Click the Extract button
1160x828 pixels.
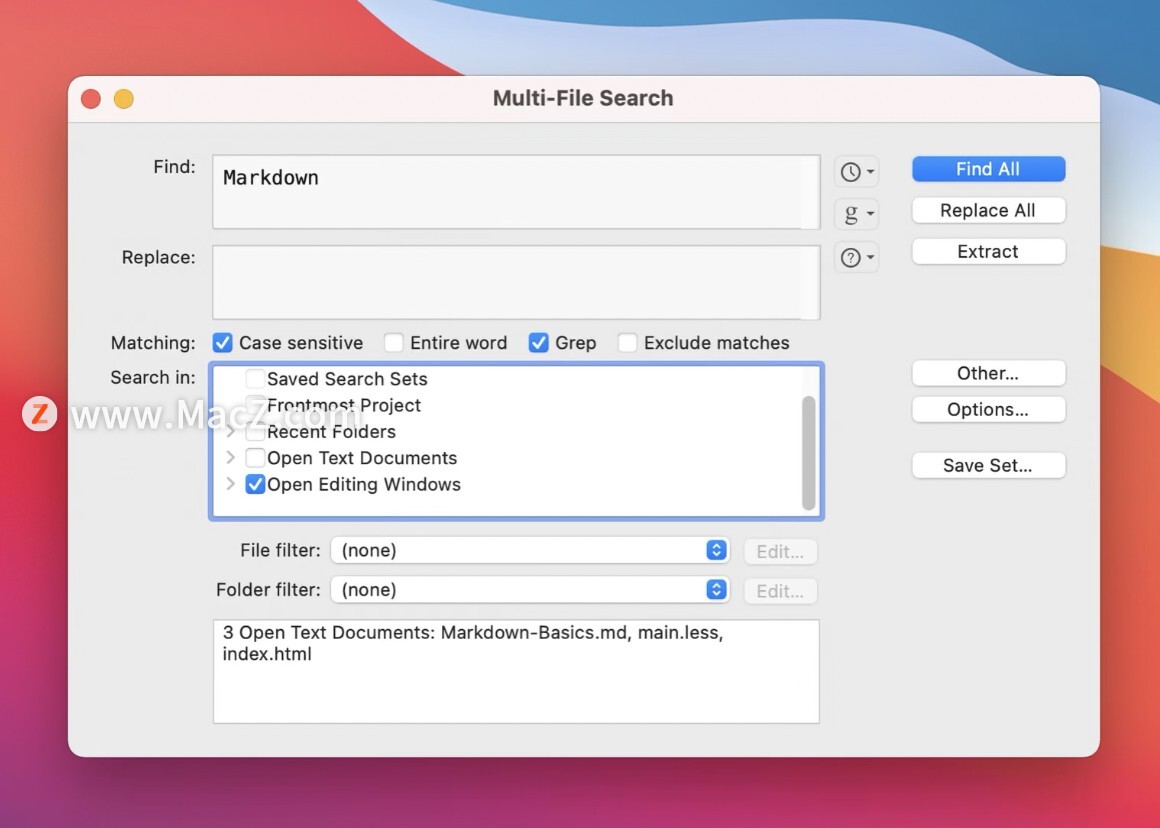(988, 252)
